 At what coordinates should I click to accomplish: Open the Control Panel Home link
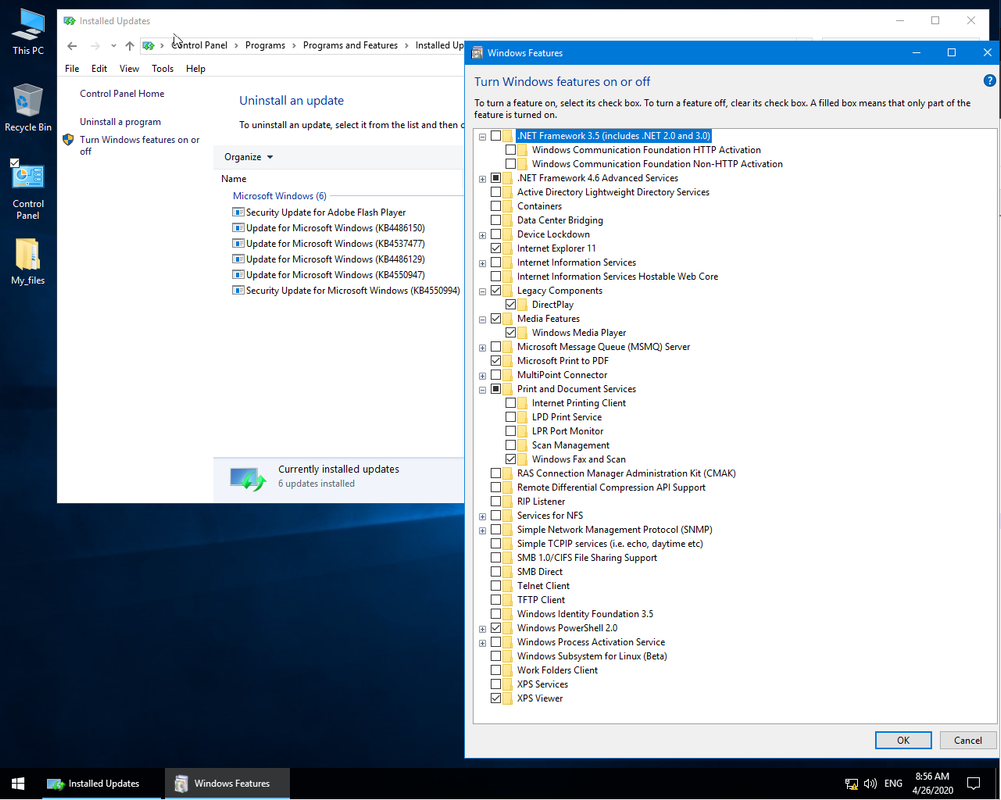coord(122,93)
